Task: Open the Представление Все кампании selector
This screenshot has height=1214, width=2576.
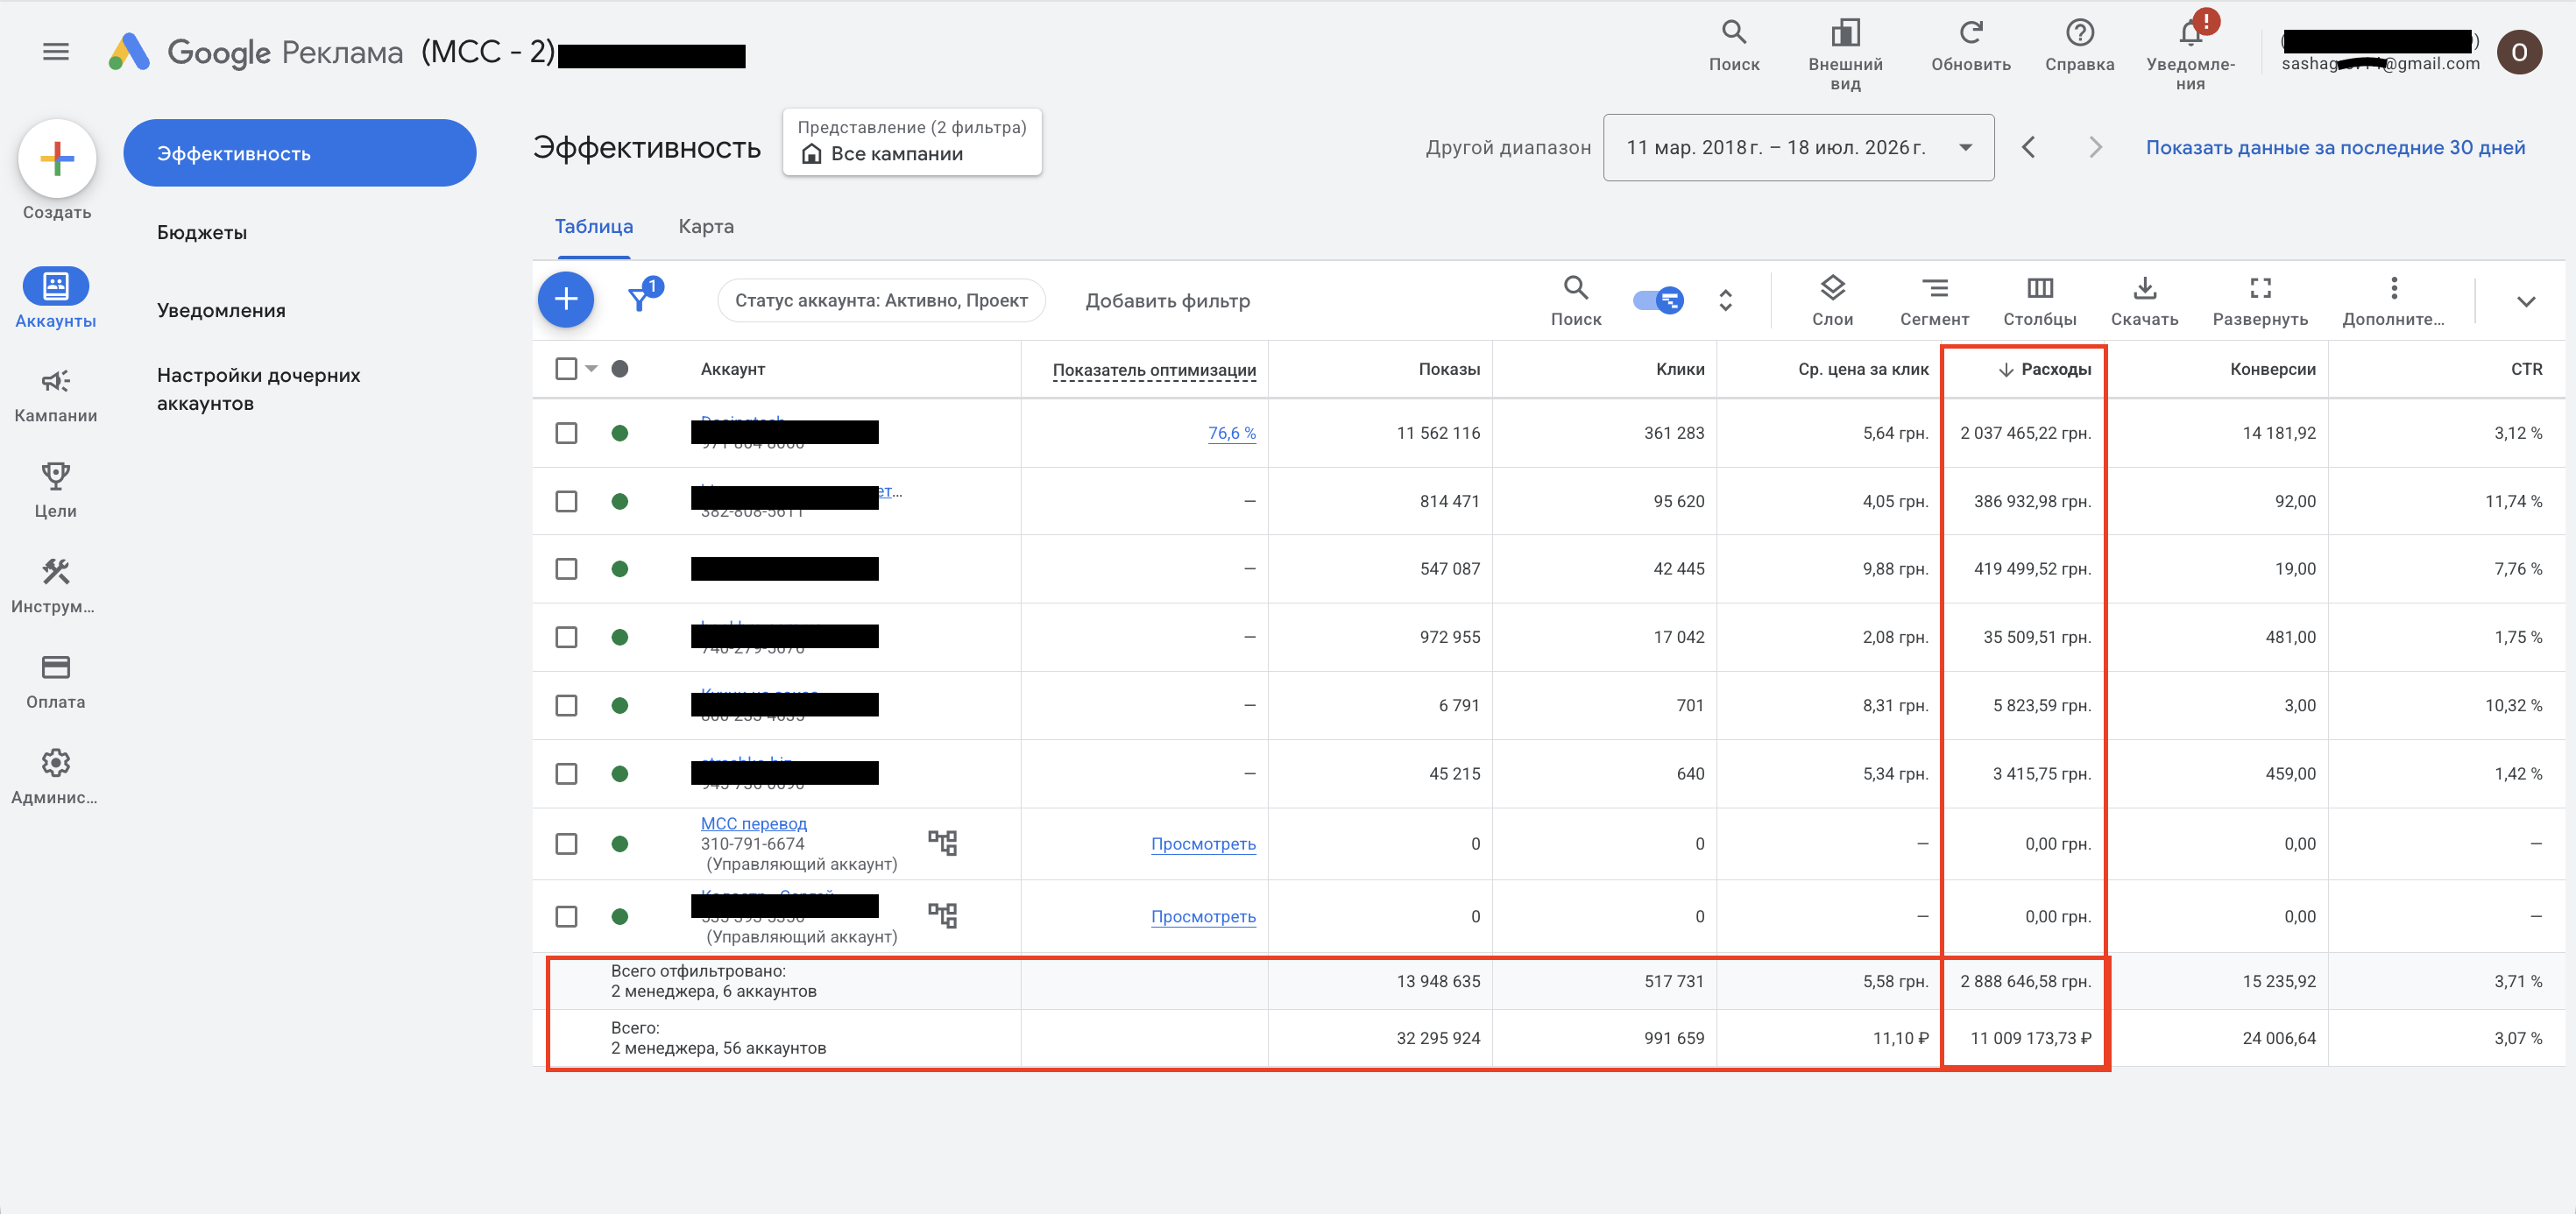Action: point(912,142)
